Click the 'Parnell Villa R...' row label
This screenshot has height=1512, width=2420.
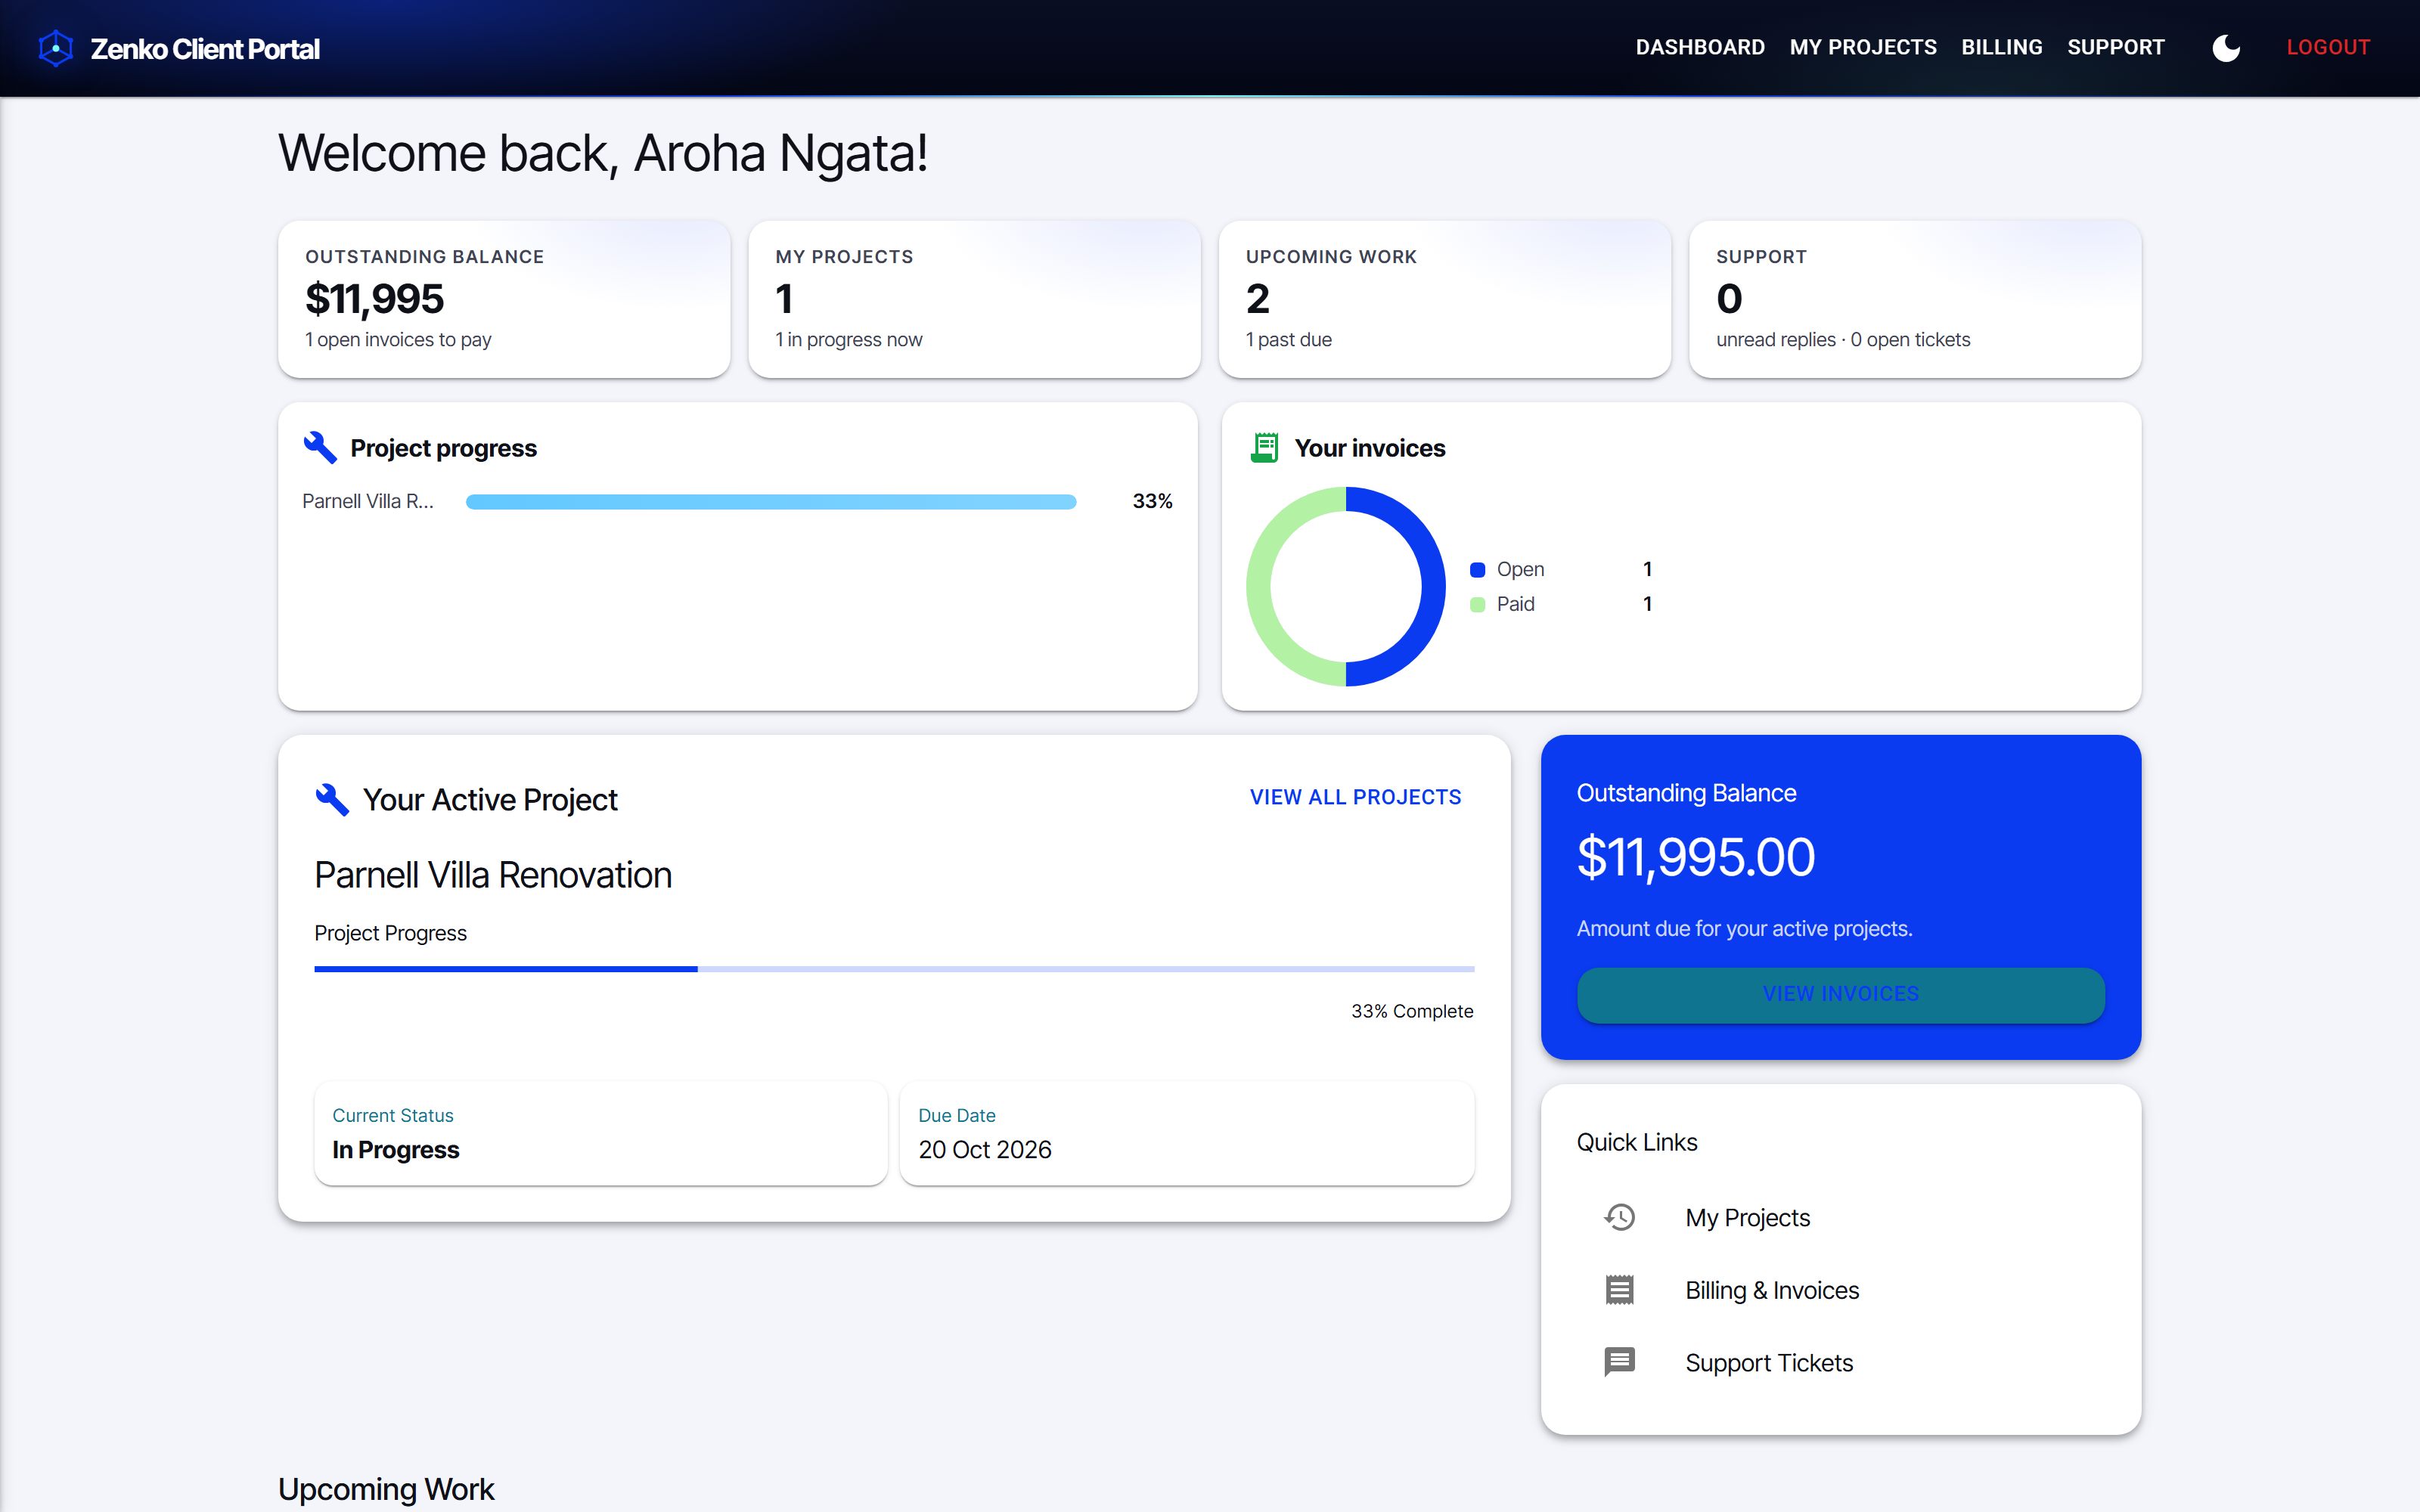(368, 501)
